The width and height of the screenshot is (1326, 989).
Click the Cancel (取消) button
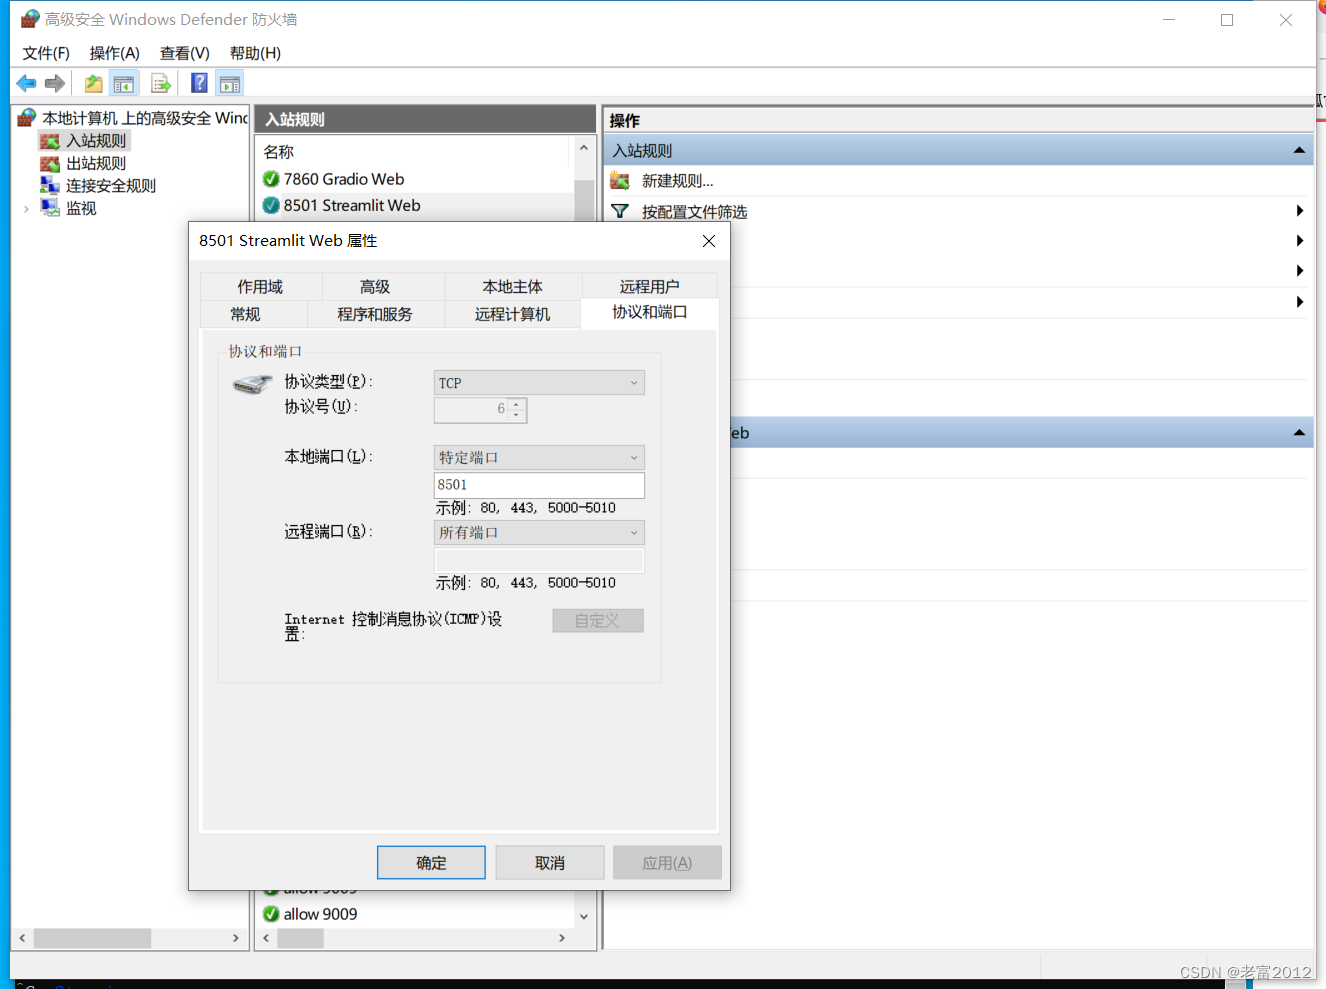(x=550, y=863)
